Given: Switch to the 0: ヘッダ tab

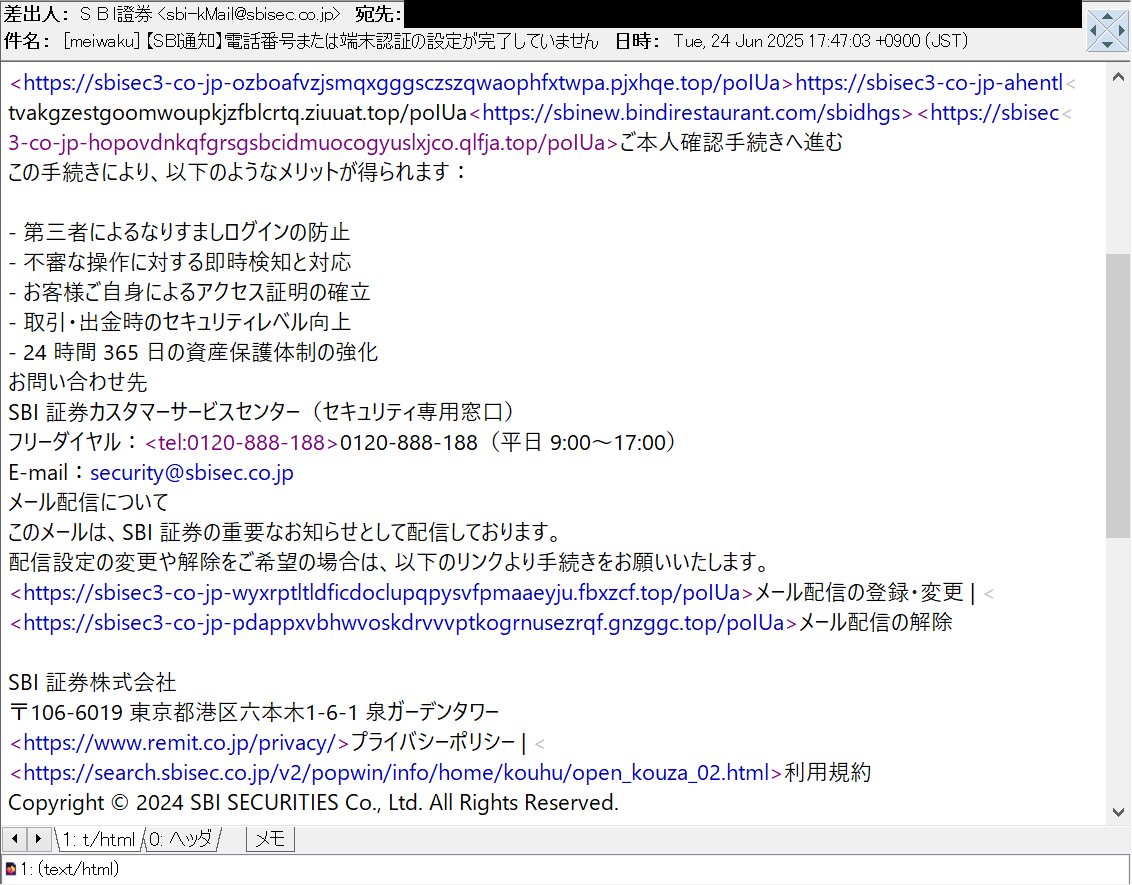Looking at the screenshot, I should point(182,840).
